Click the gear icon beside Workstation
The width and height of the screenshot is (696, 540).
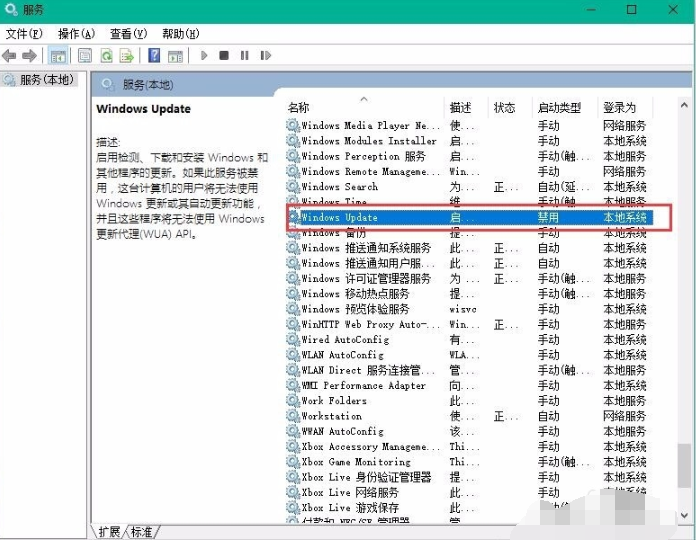[293, 416]
